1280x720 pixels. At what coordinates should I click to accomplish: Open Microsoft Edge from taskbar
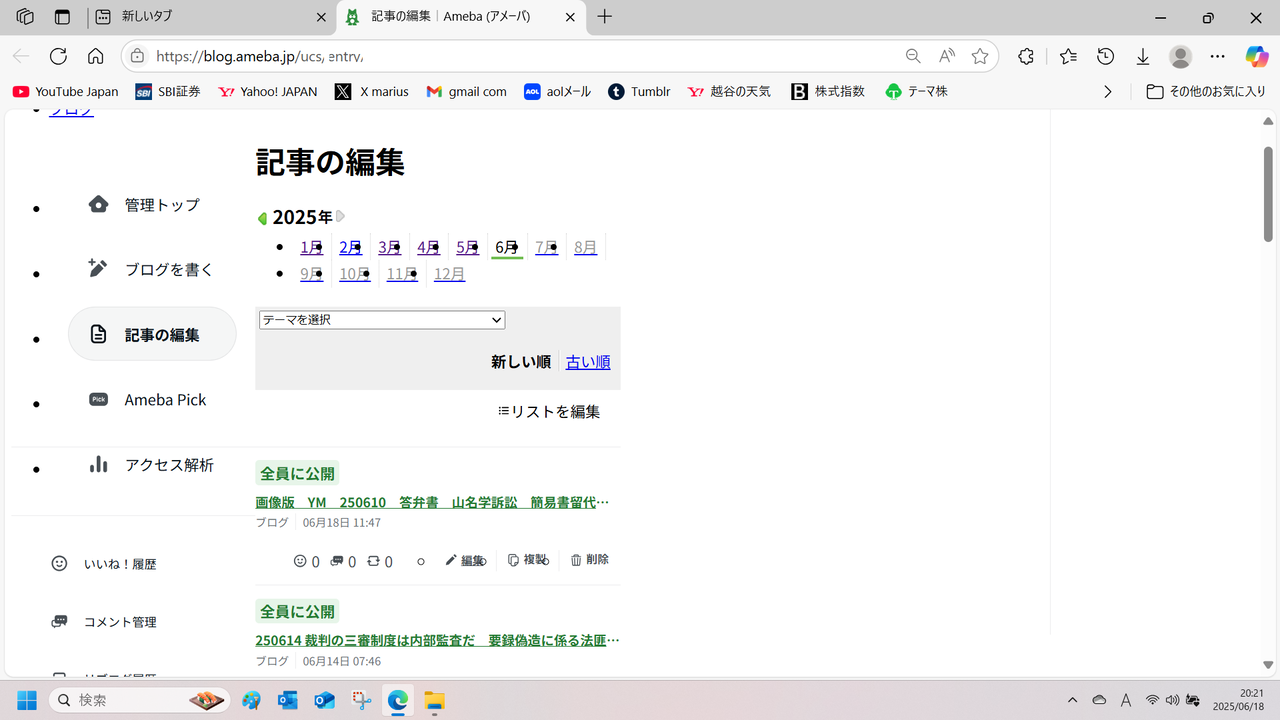tap(398, 700)
